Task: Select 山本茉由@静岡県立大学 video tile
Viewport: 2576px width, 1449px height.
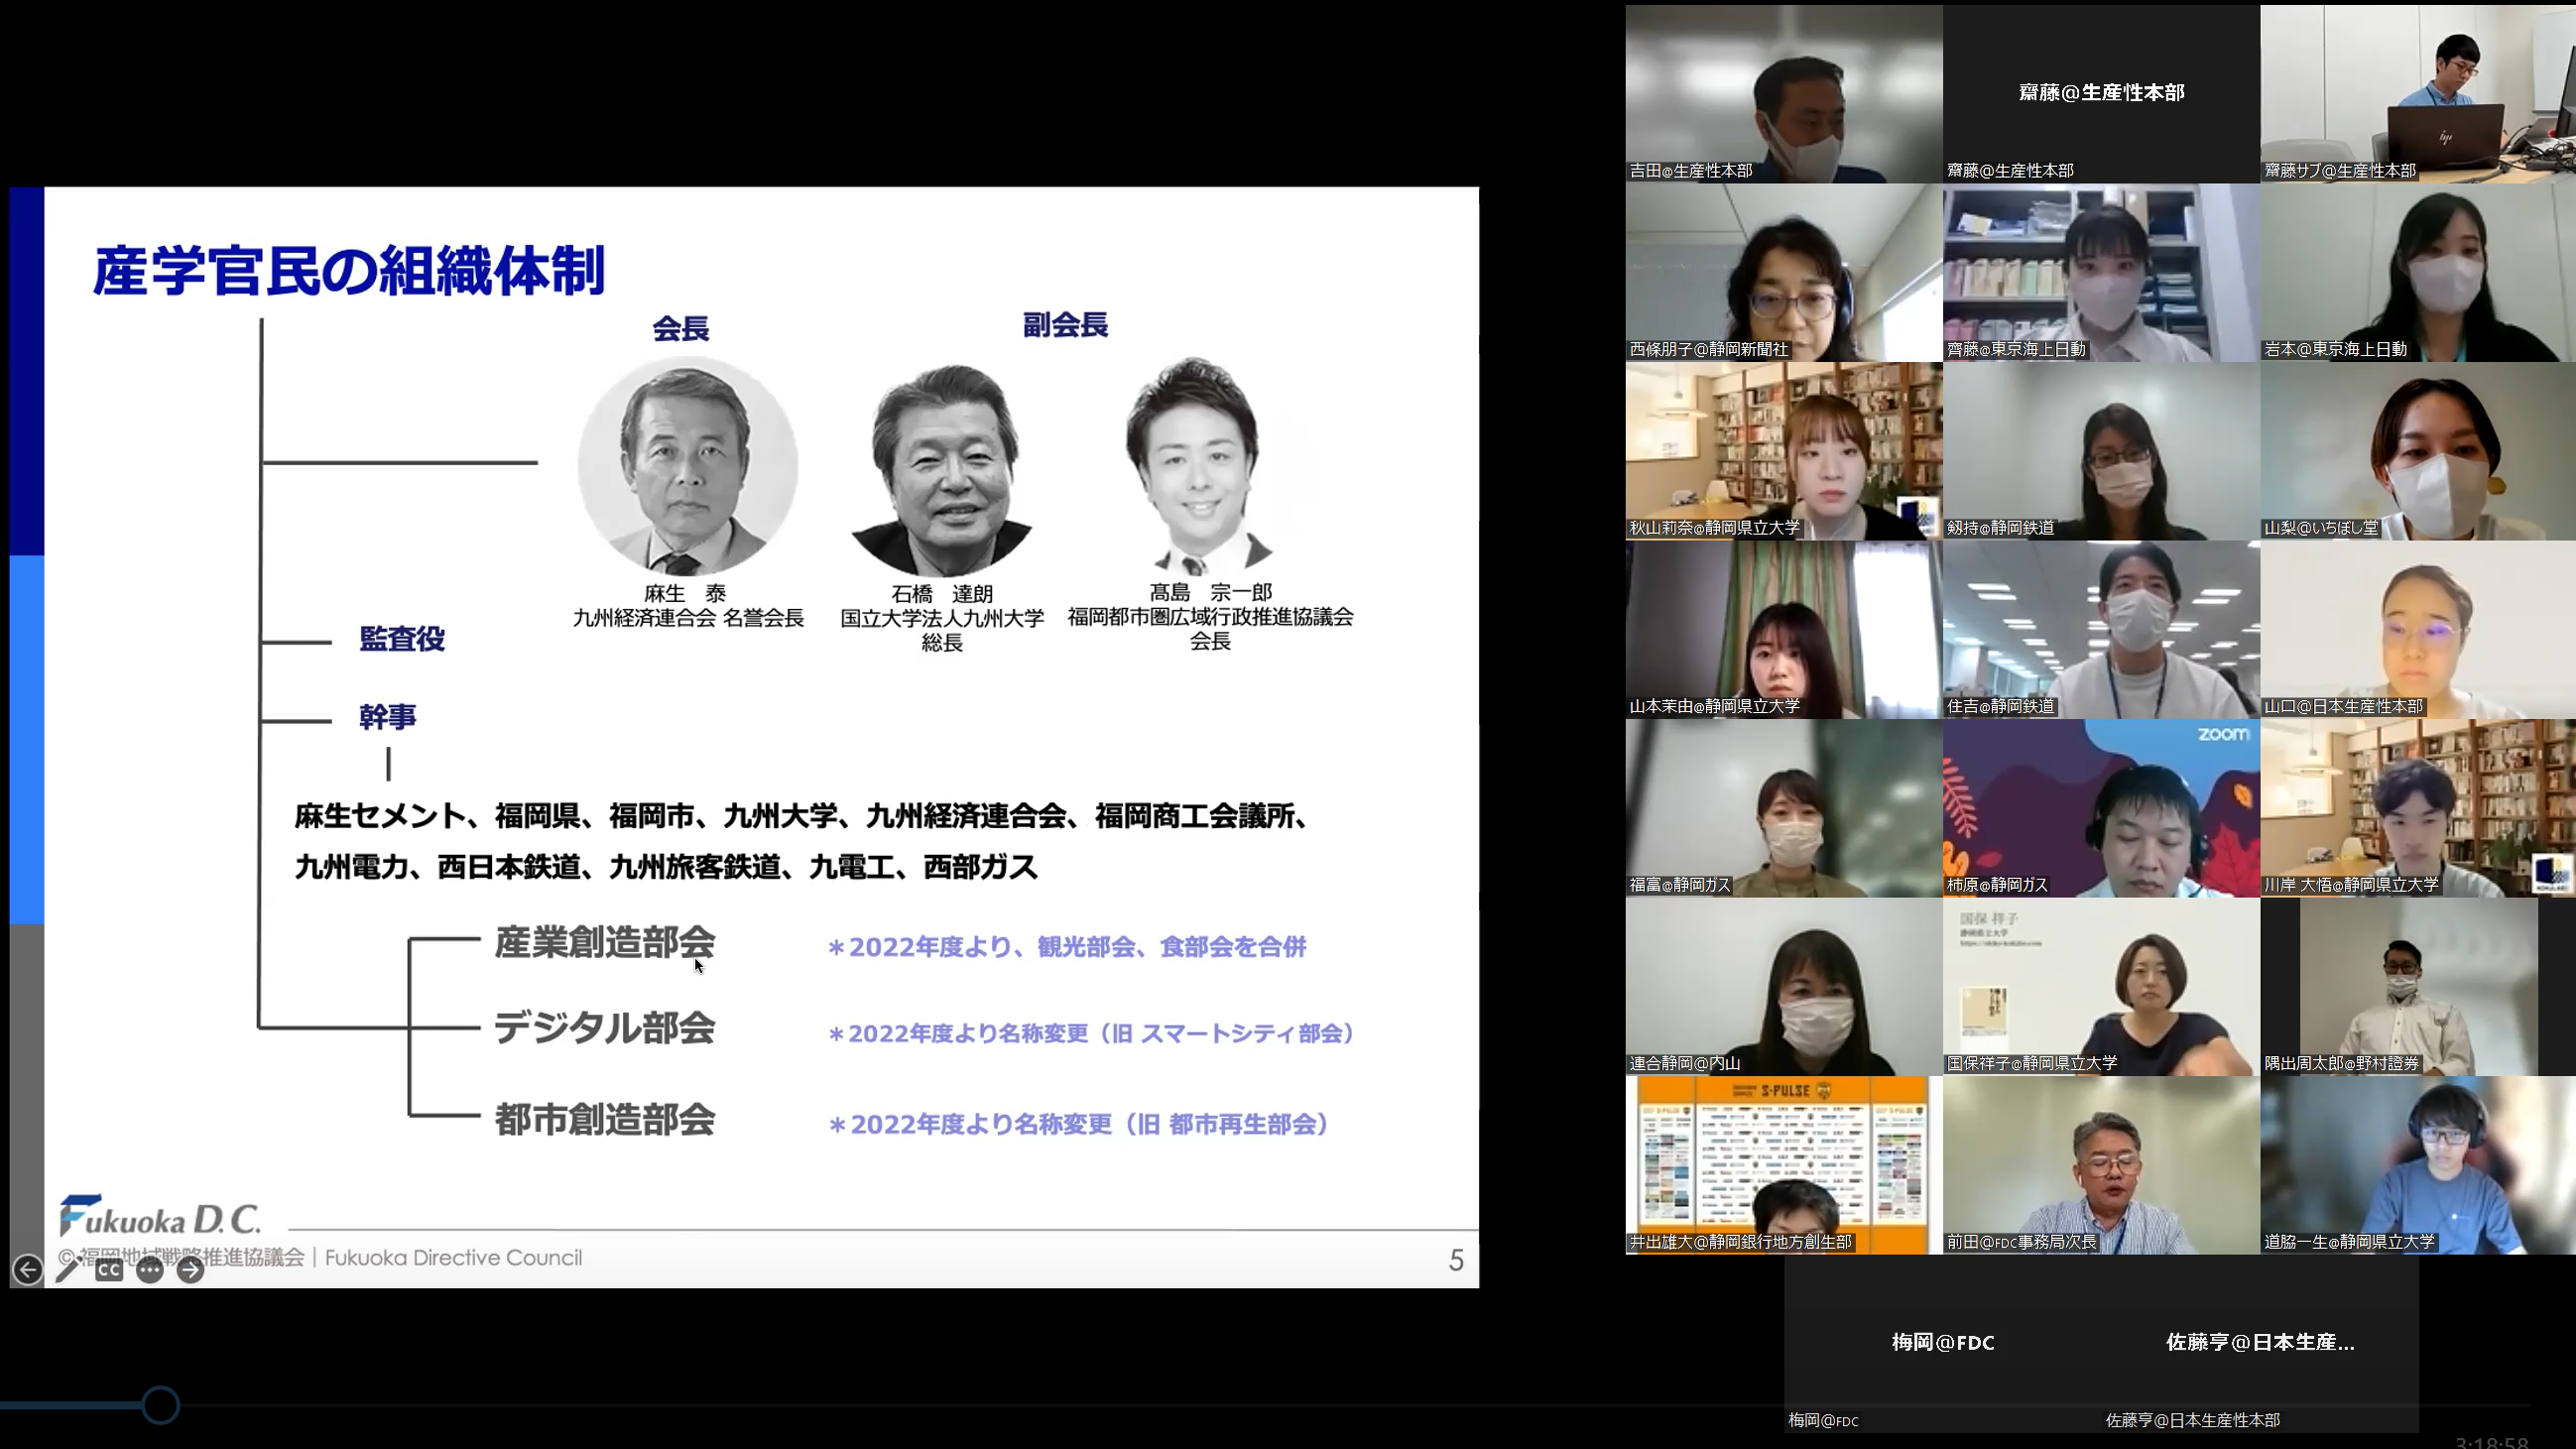Action: pos(1783,630)
